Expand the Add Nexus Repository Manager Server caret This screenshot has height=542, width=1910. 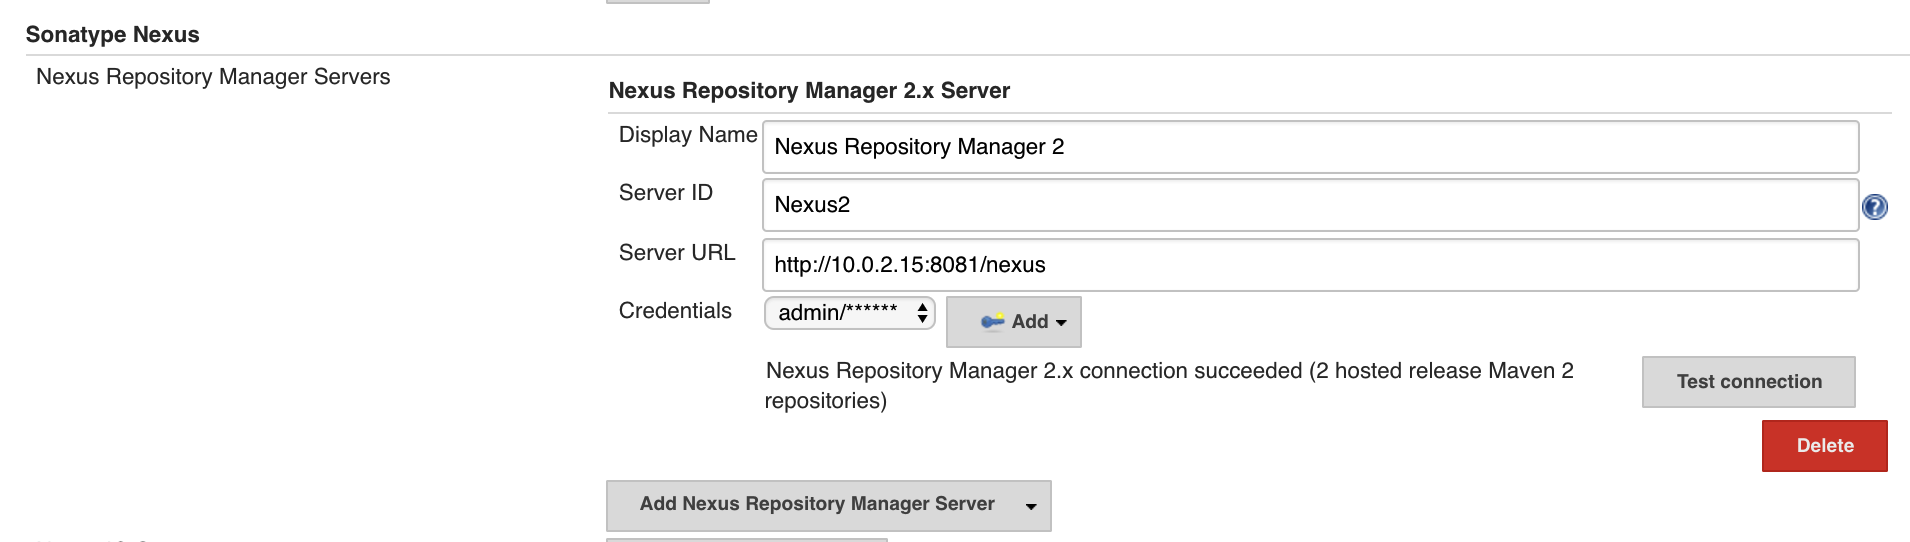pos(1030,506)
